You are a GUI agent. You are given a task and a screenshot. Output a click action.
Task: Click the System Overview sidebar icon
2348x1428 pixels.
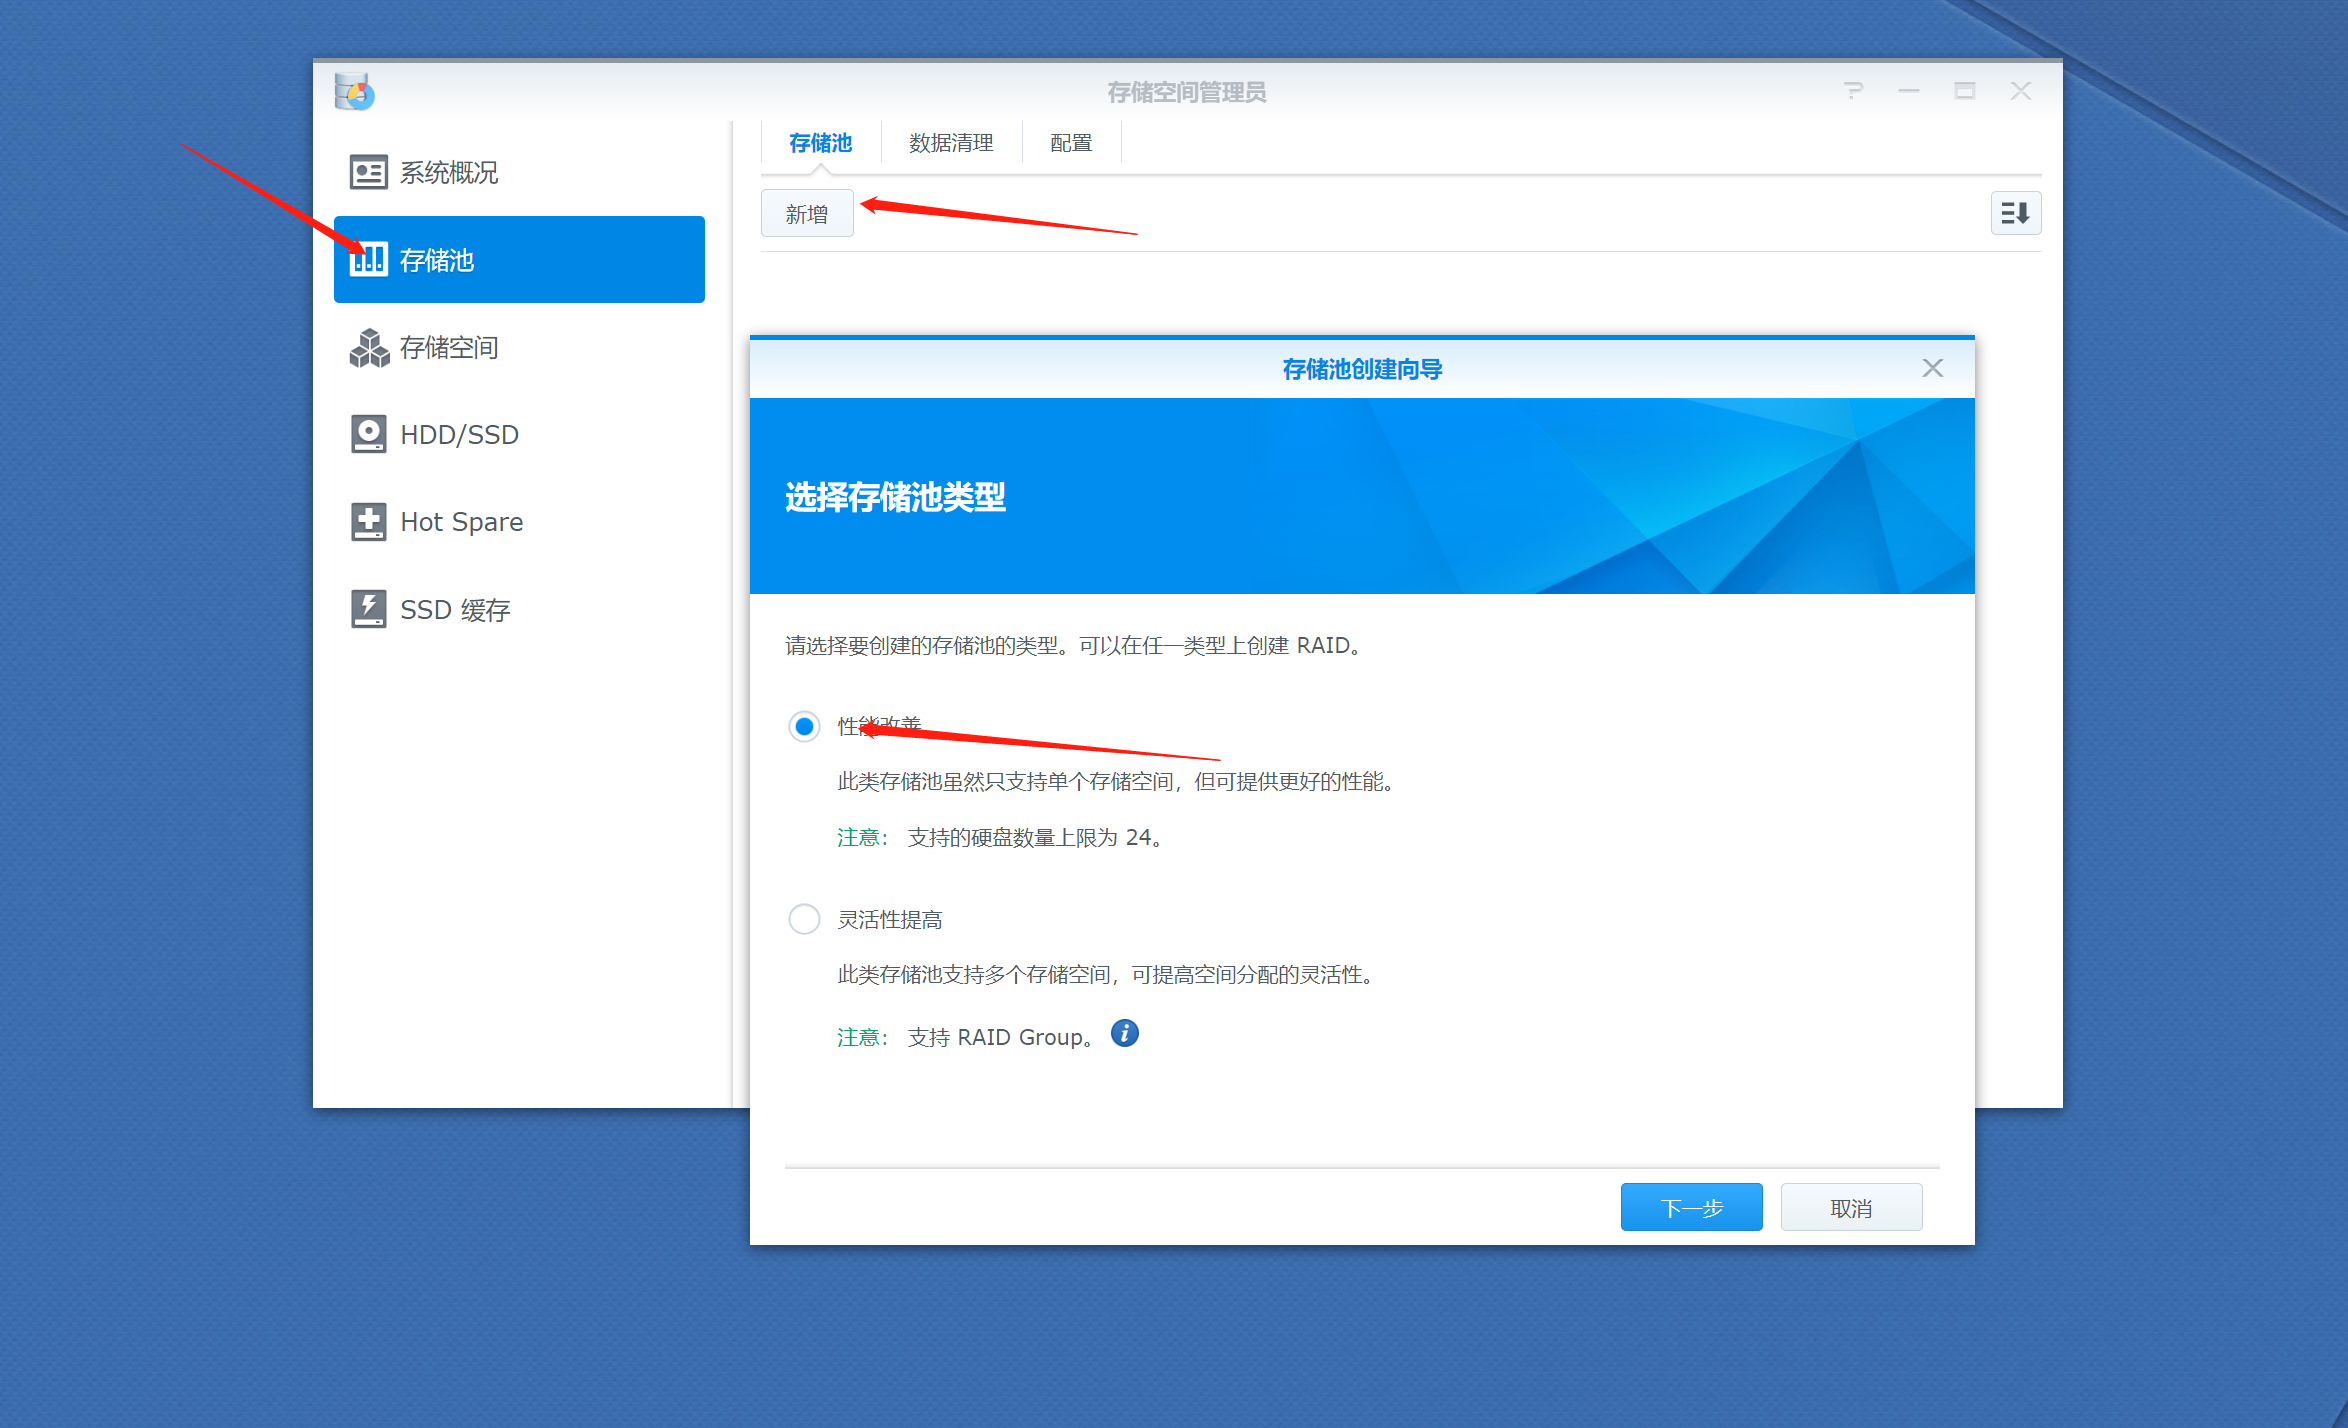(x=368, y=173)
